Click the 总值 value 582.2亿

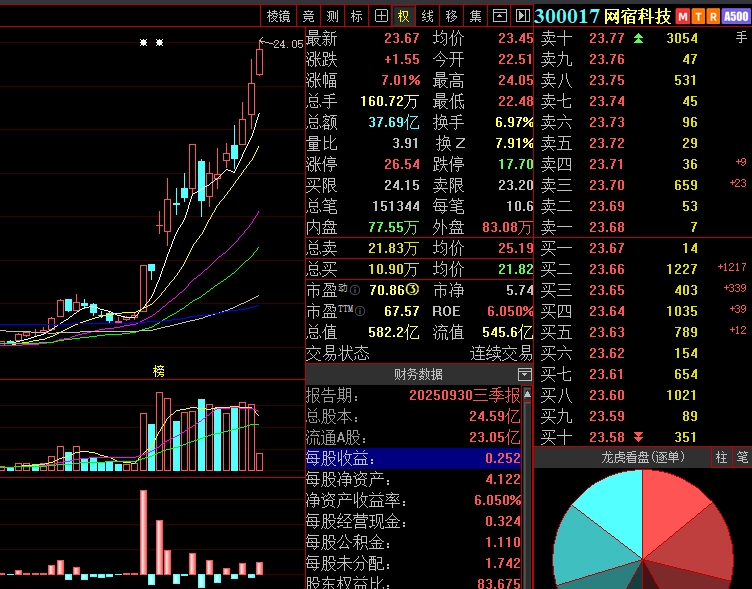pyautogui.click(x=394, y=332)
